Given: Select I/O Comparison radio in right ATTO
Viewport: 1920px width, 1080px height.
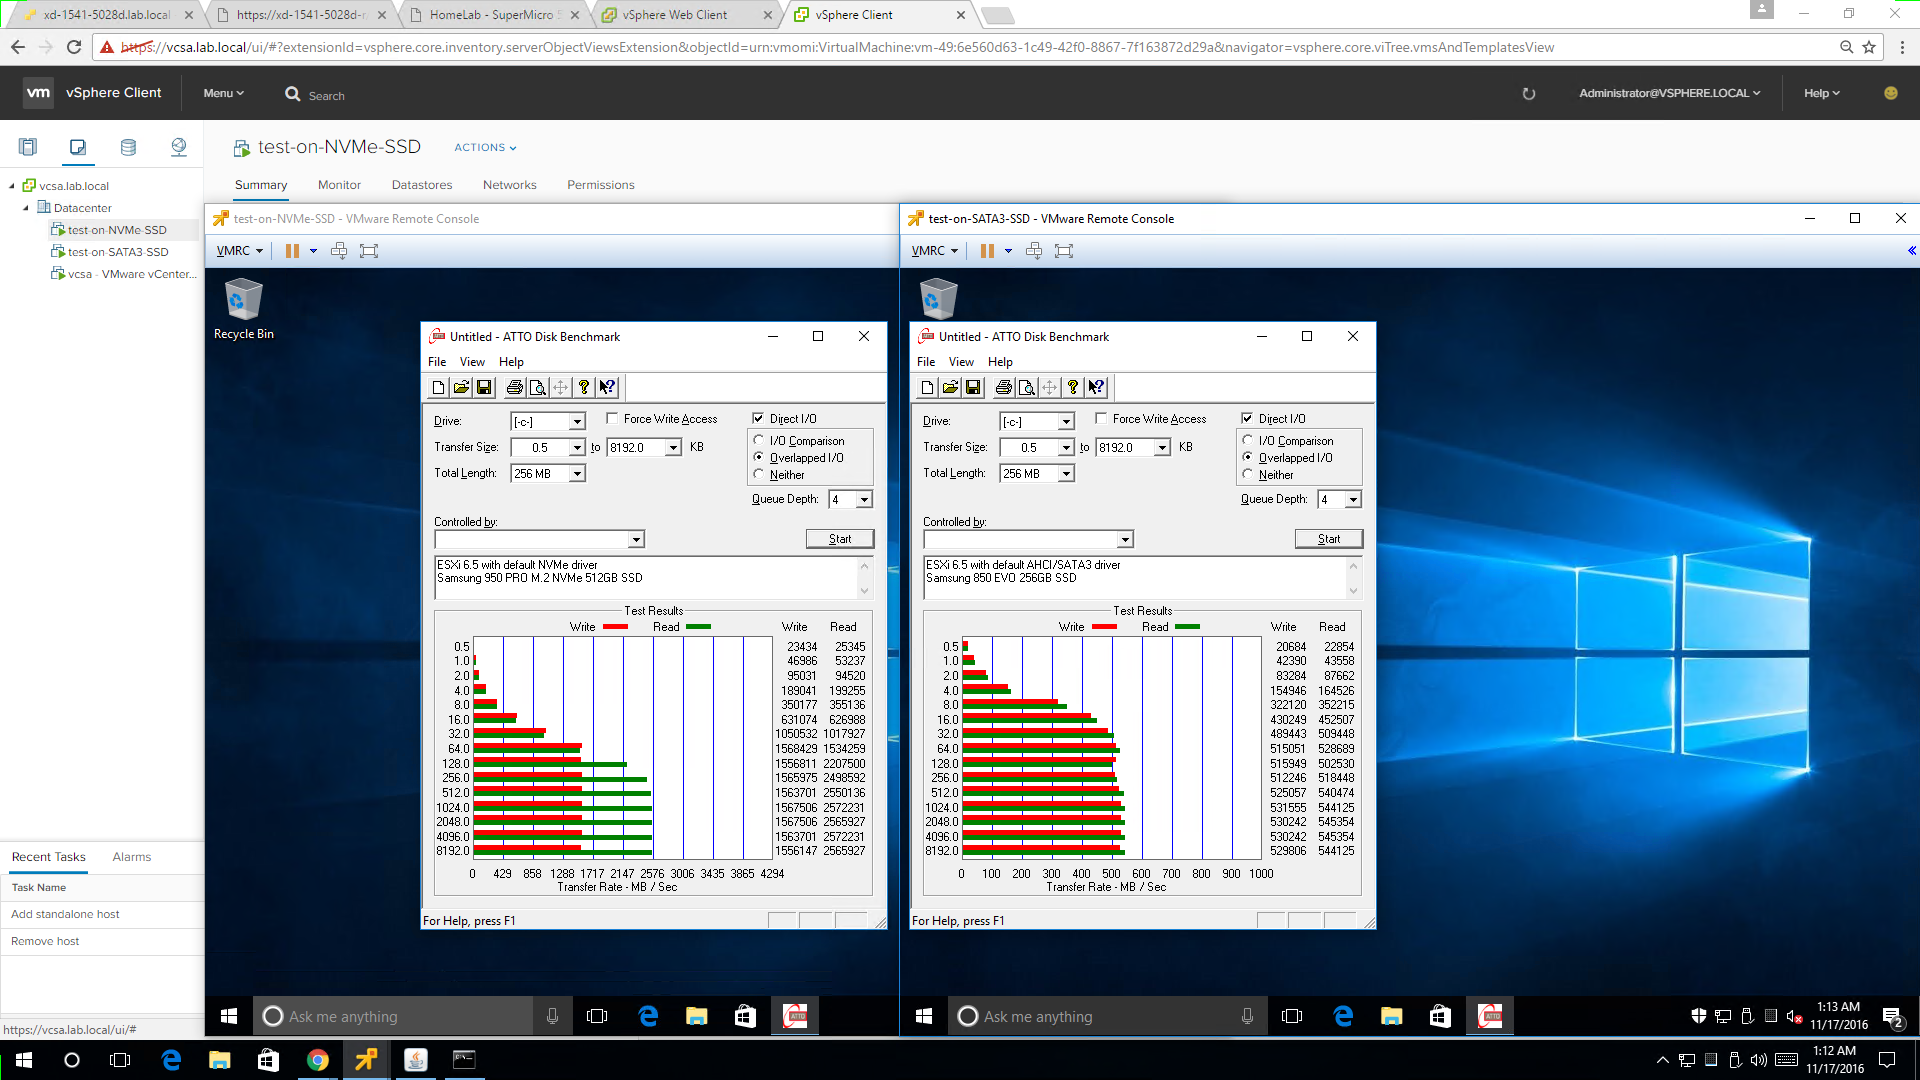Looking at the screenshot, I should pos(1247,441).
